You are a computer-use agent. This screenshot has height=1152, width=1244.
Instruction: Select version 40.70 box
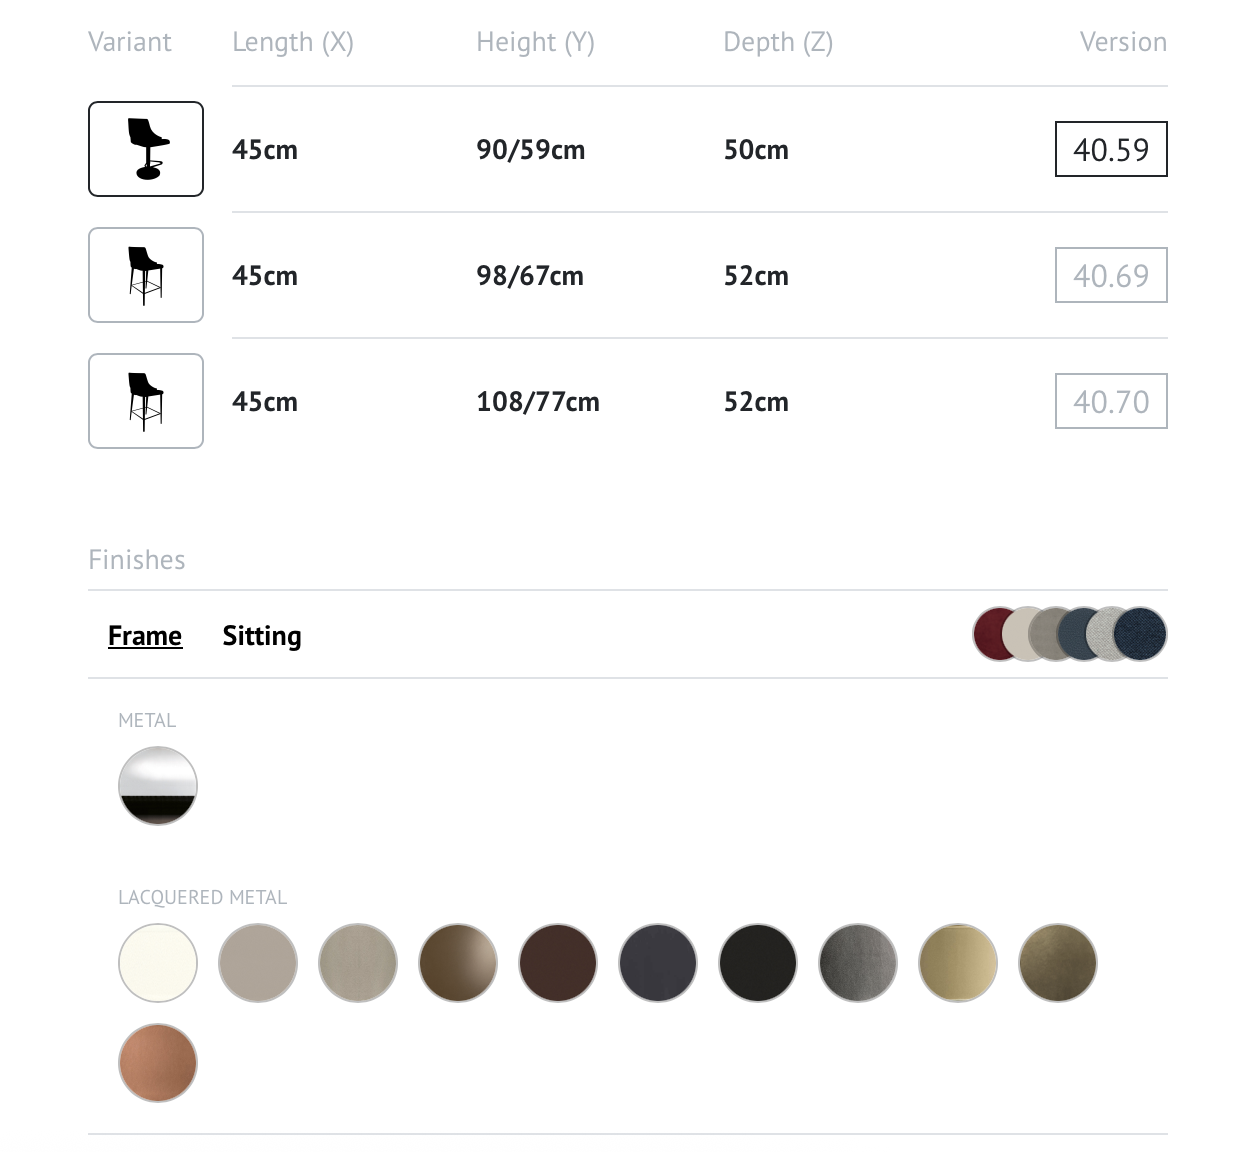(x=1111, y=401)
